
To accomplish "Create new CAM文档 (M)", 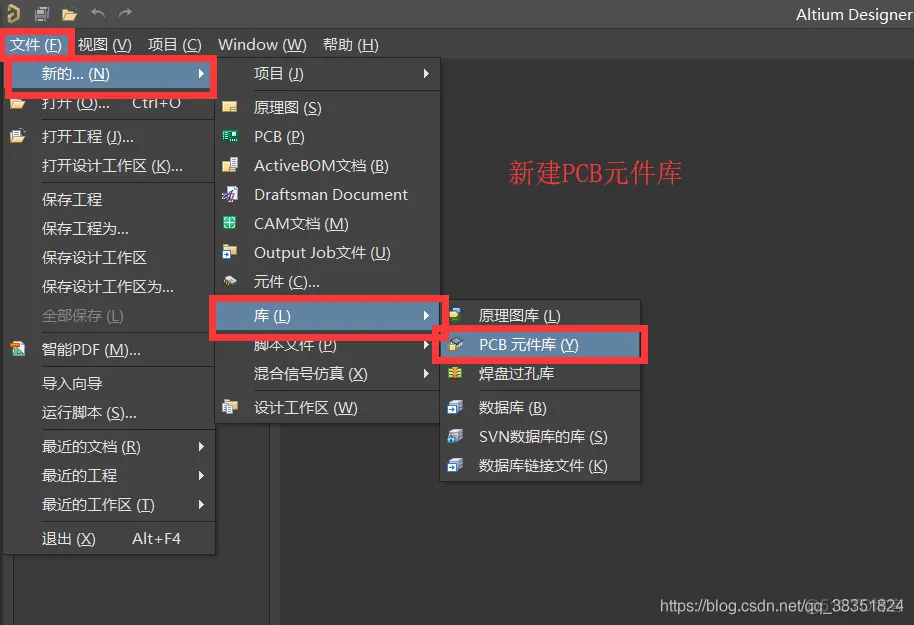I will [328, 224].
